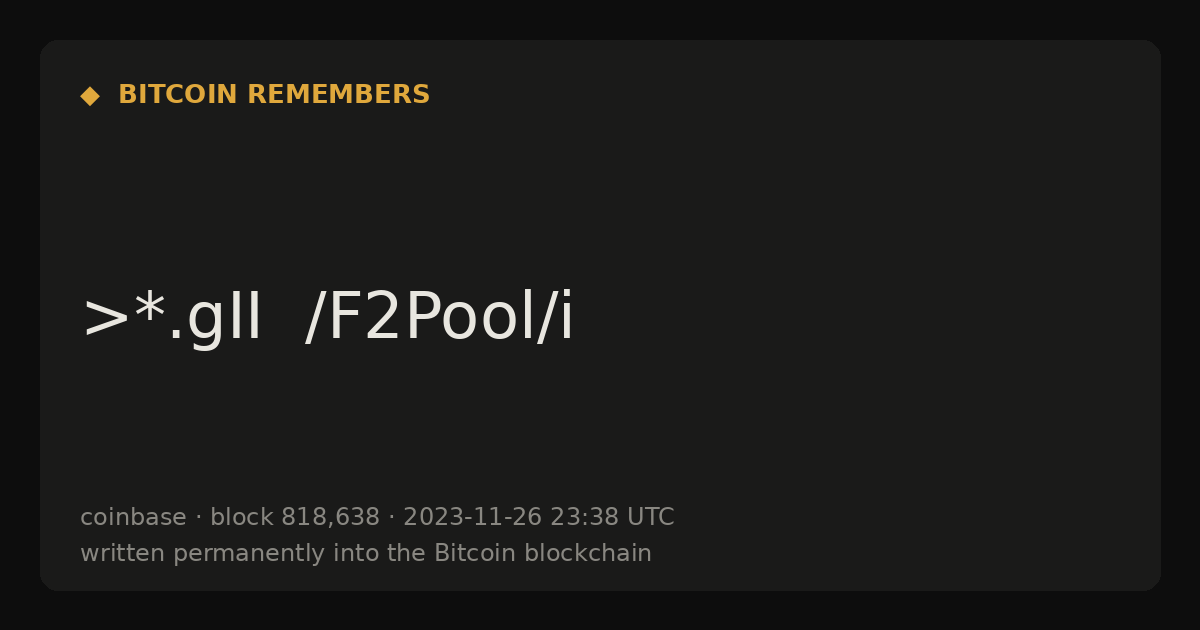Click the 23:38 time value
The image size is (1200, 630).
pyautogui.click(x=584, y=517)
